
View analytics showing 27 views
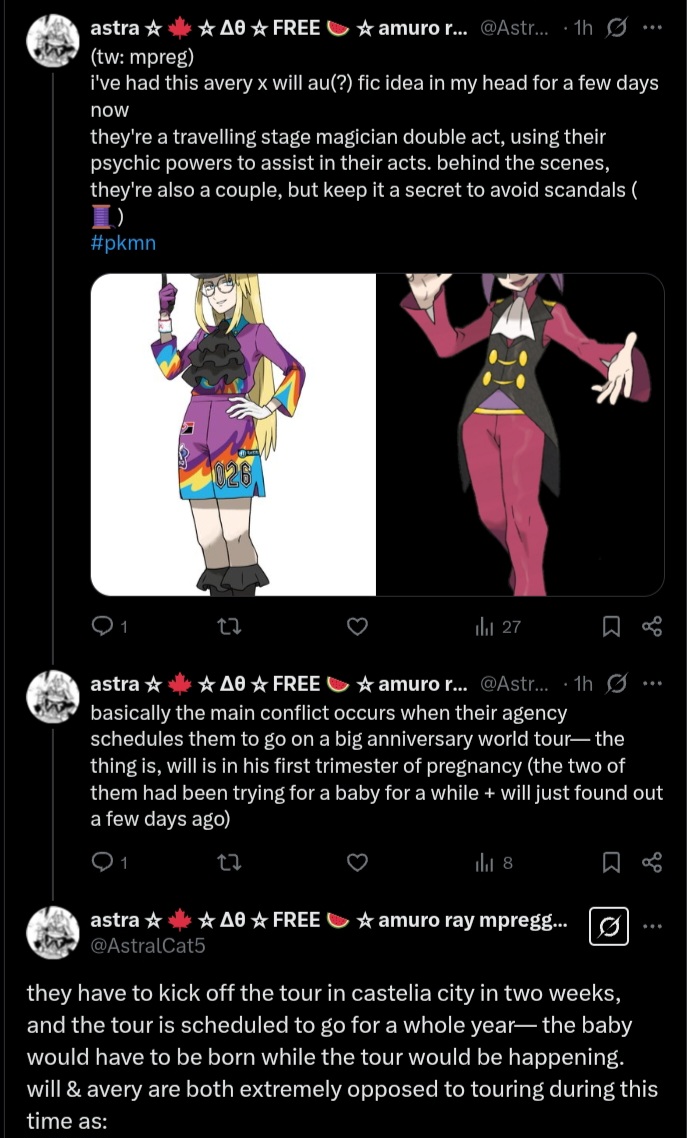pyautogui.click(x=497, y=627)
